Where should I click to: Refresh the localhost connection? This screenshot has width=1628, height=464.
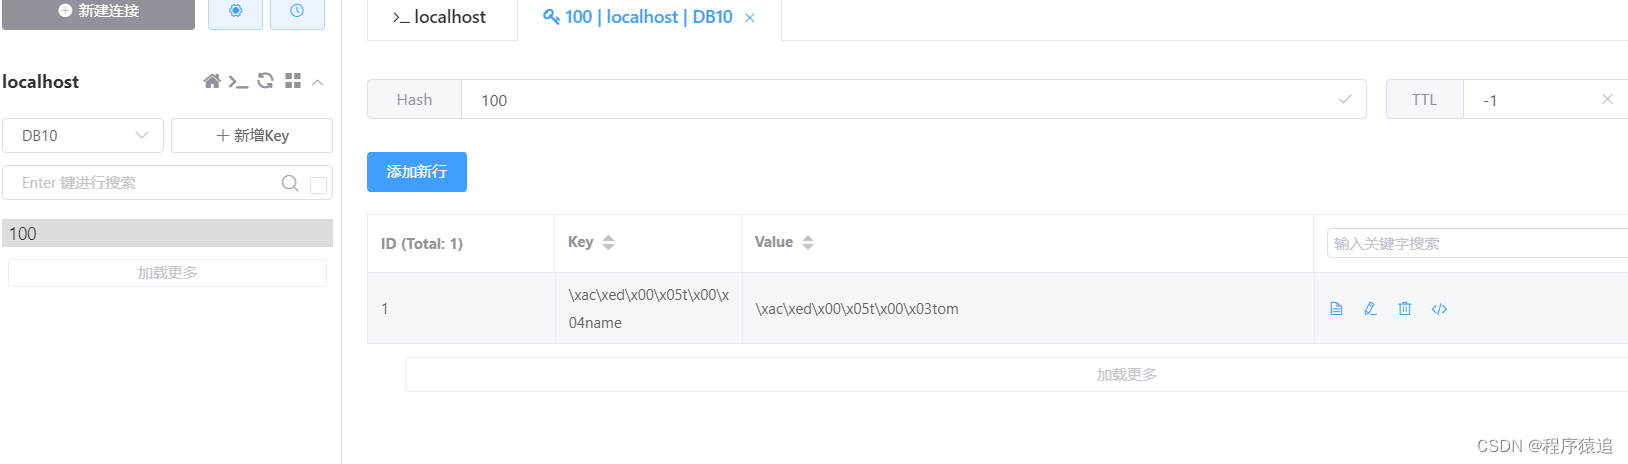tap(265, 81)
